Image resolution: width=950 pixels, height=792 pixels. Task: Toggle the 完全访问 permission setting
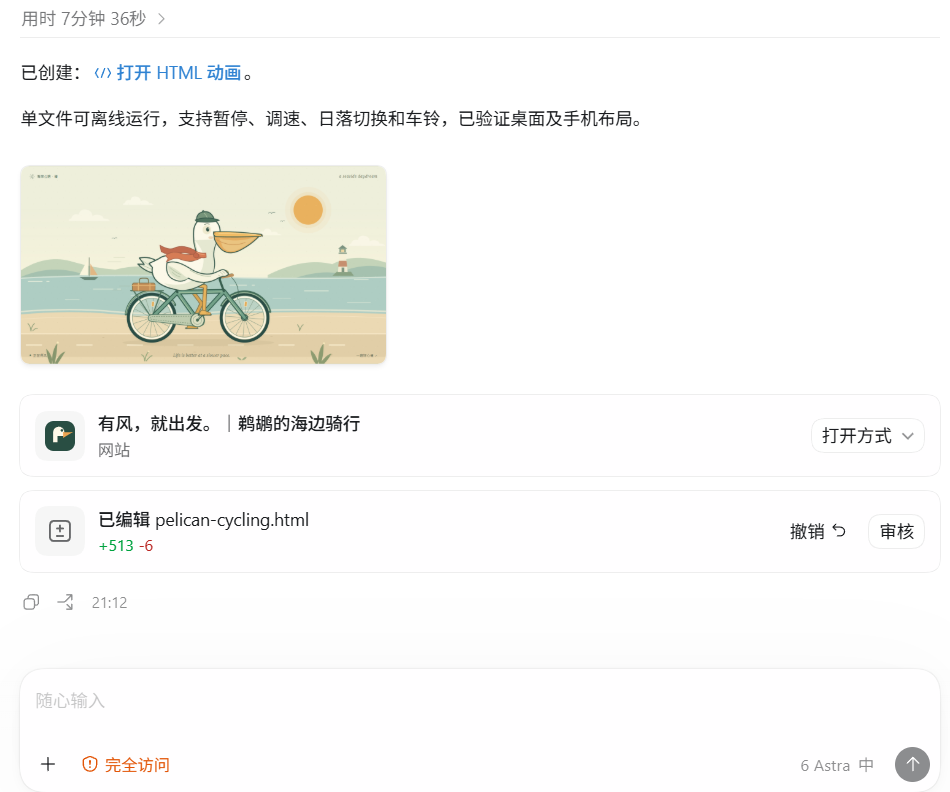126,765
